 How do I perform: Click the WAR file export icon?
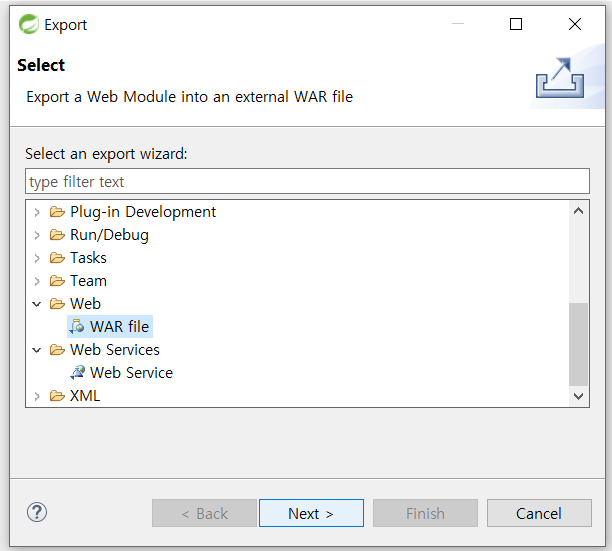point(77,327)
